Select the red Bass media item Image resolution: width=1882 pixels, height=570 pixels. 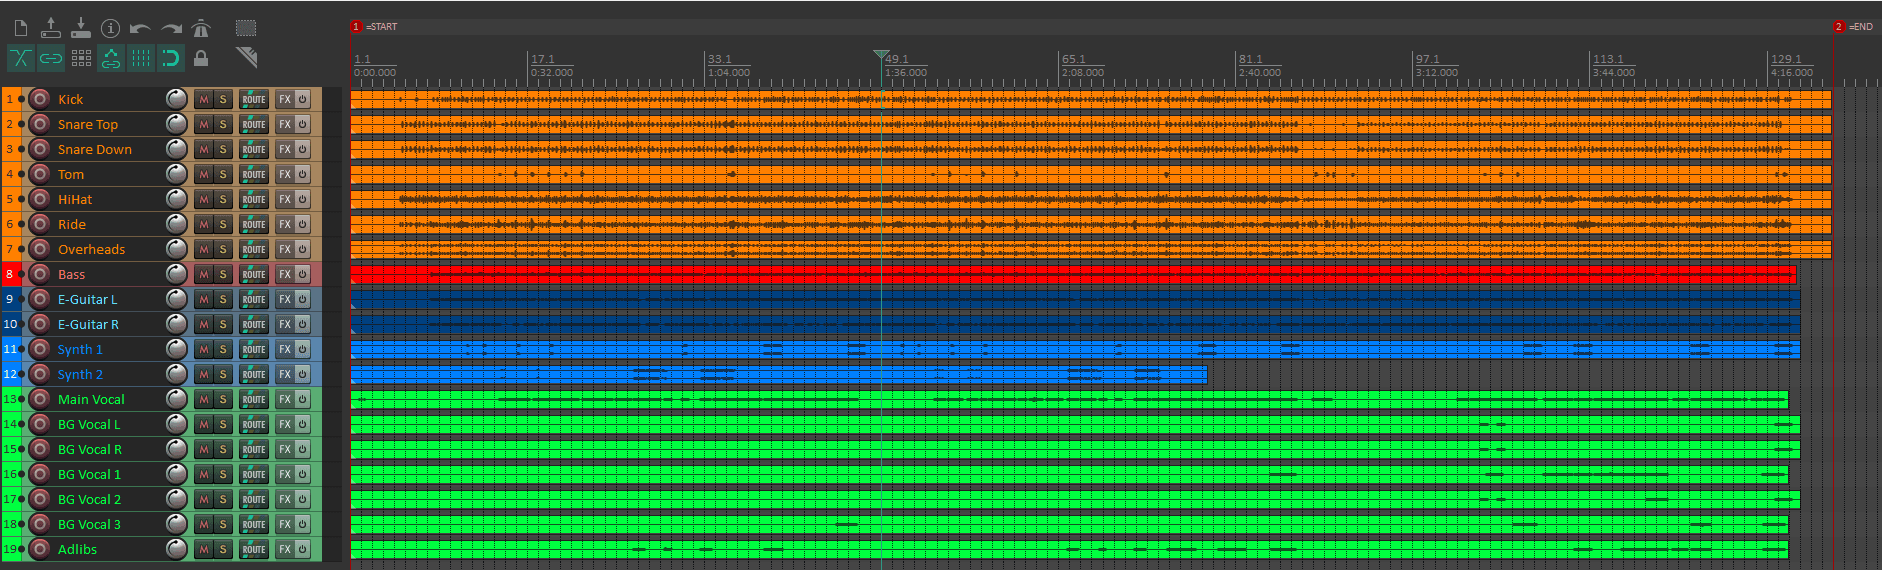click(x=1073, y=274)
